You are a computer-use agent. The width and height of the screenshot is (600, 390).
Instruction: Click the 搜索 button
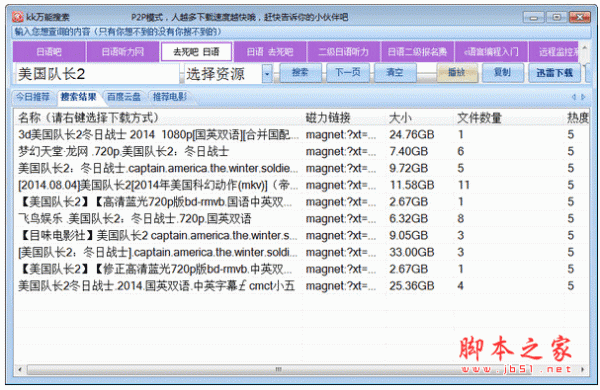(x=300, y=73)
